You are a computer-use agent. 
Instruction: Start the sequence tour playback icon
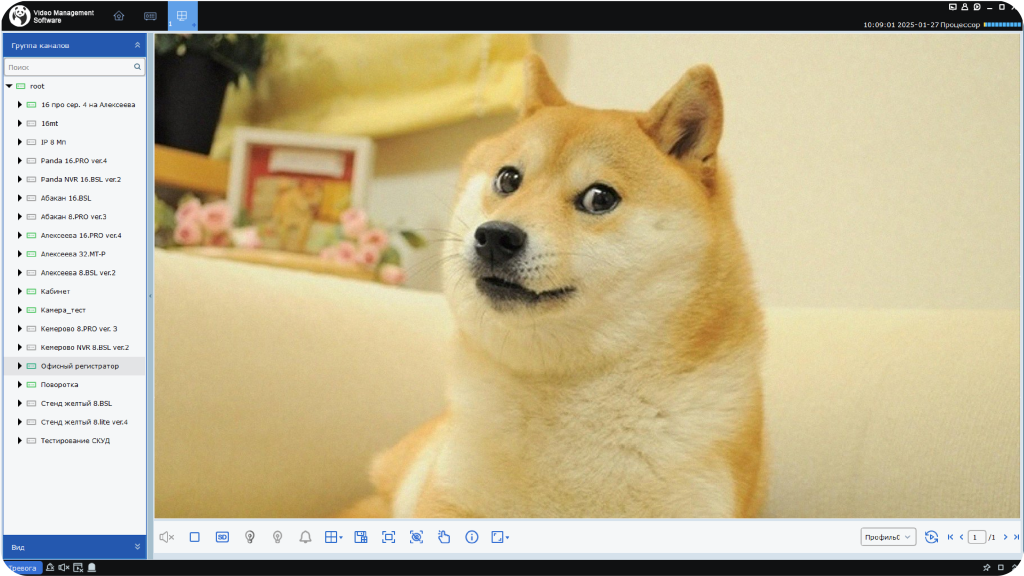[x=931, y=537]
